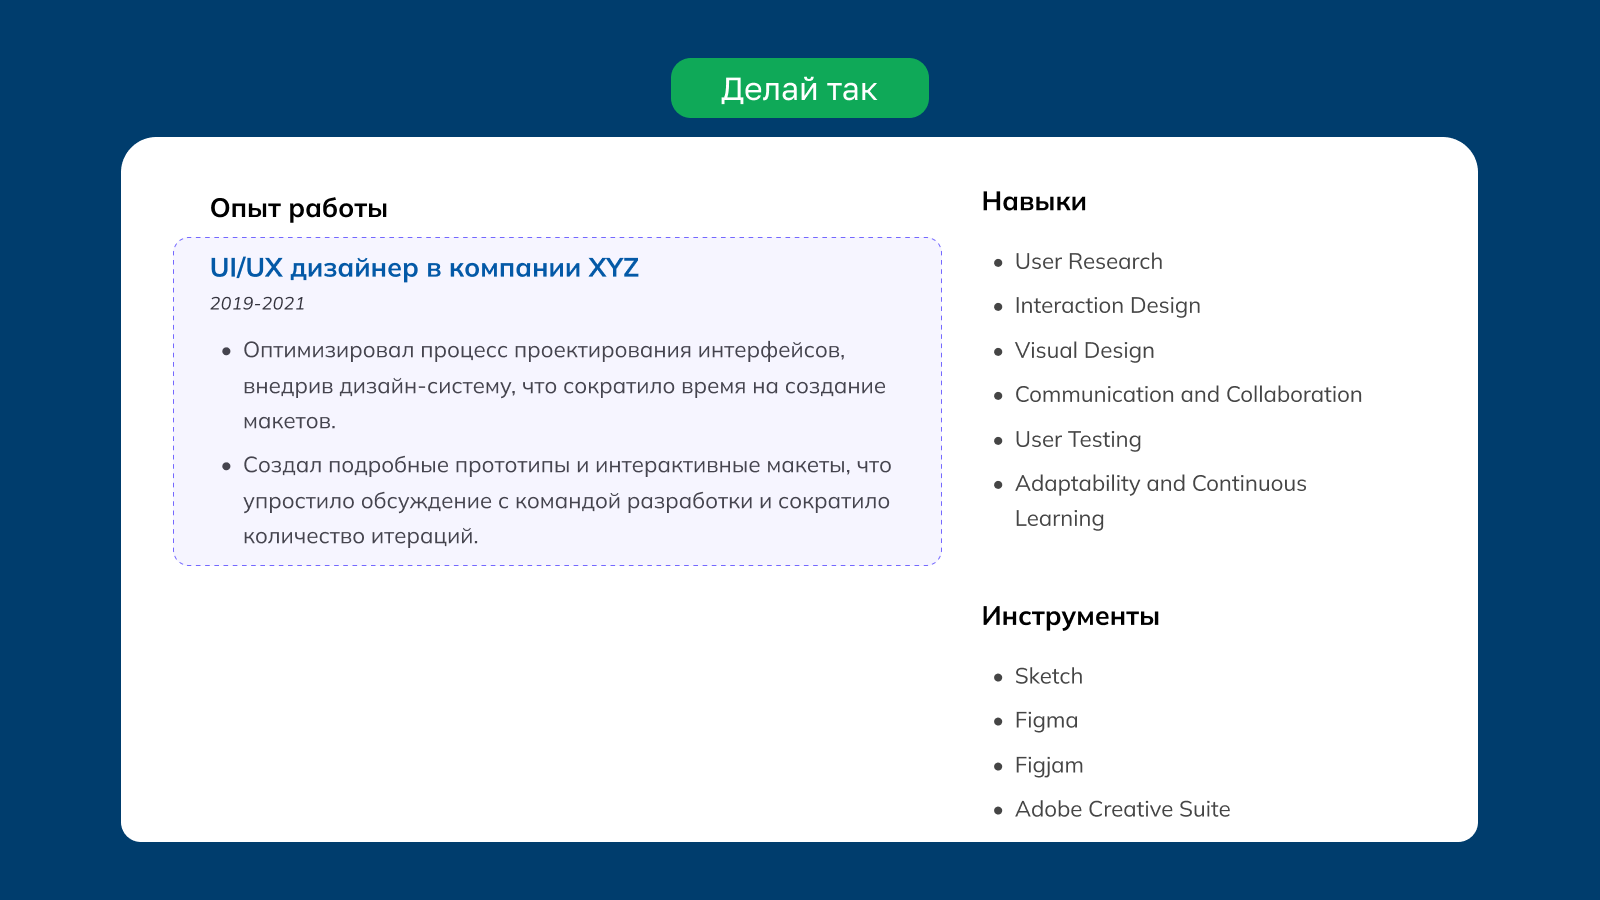The image size is (1600, 900).
Task: Click "UI/UX дизайнер в компании XYZ" title
Action: tap(424, 268)
